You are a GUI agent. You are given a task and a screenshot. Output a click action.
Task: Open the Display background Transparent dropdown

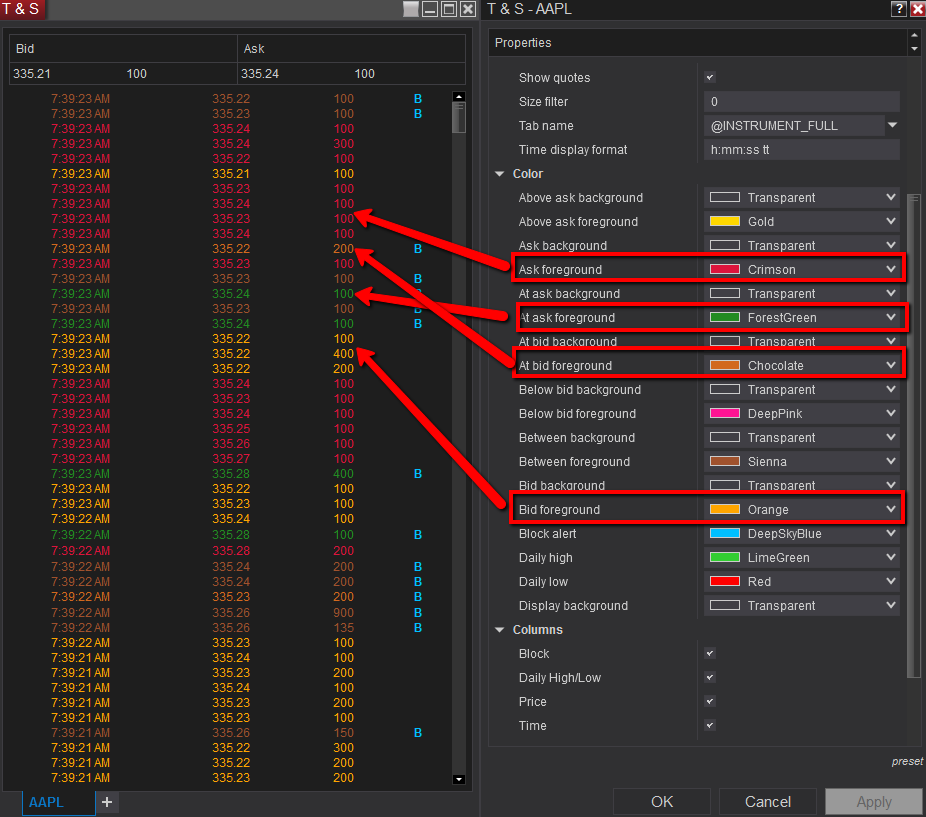(802, 606)
